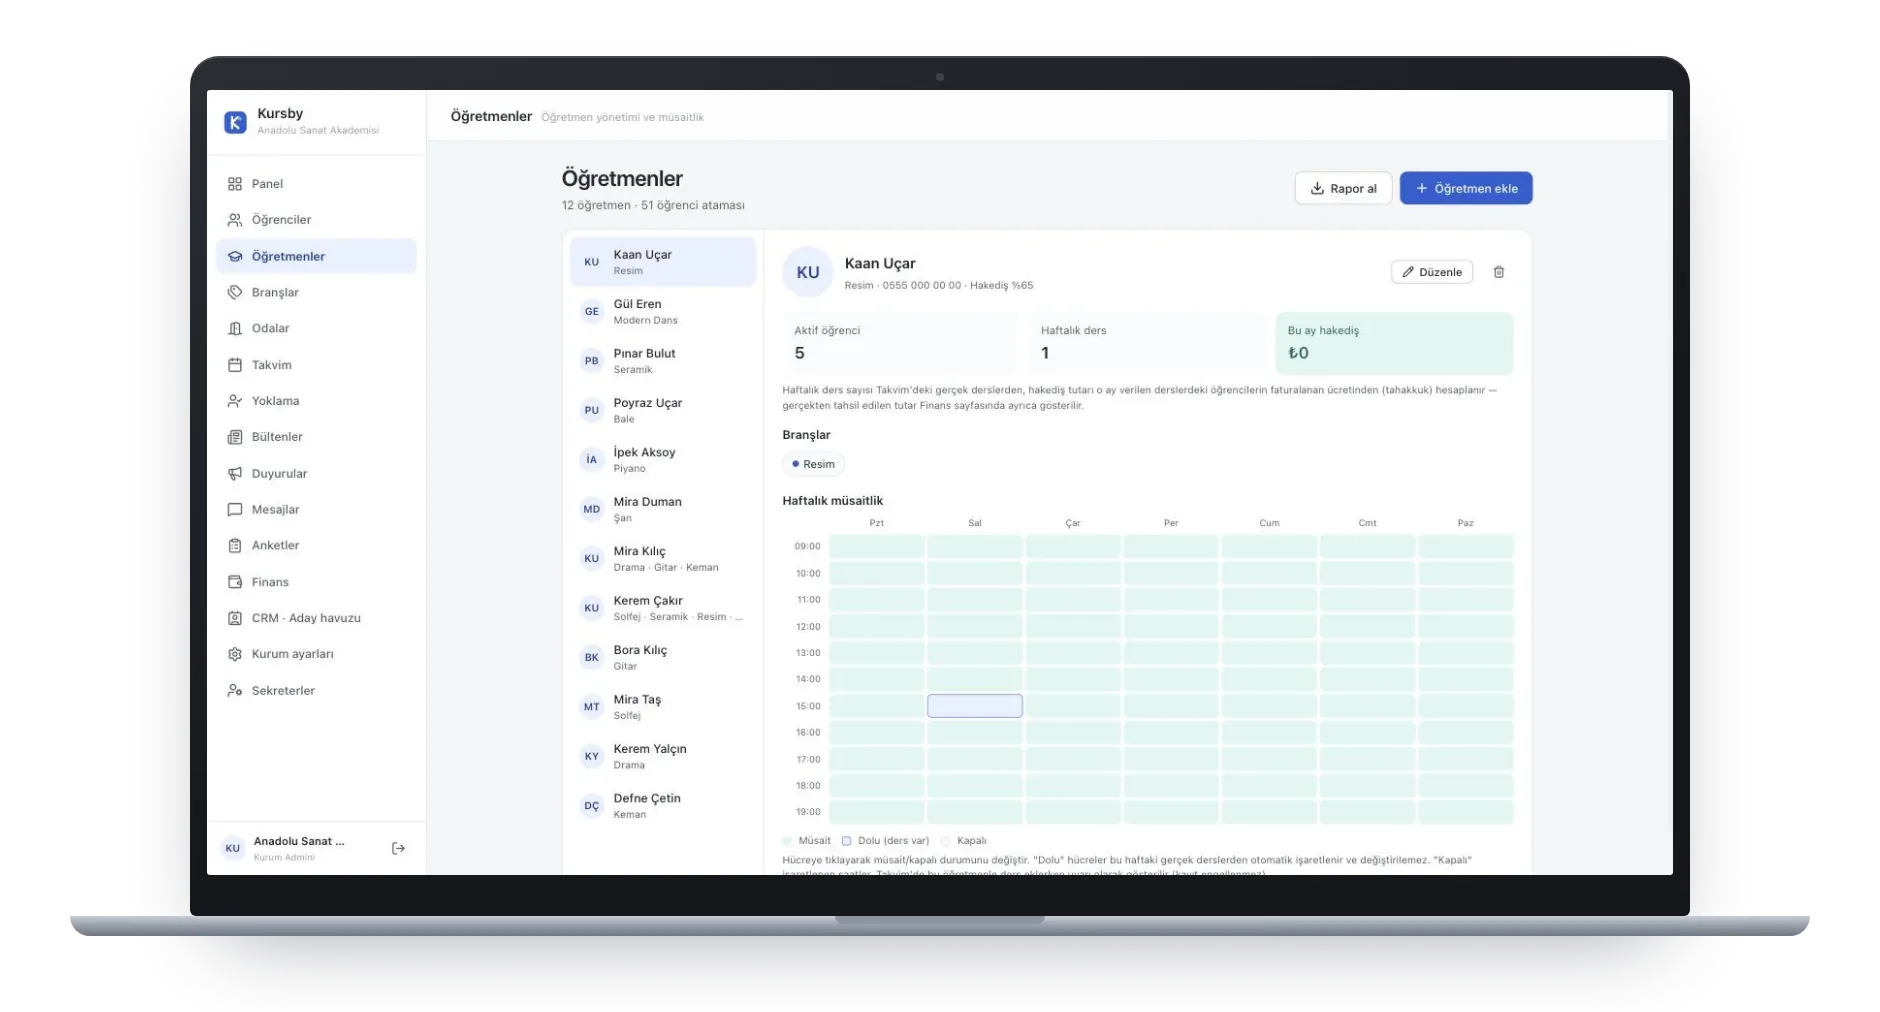Toggle Monday 09:00 availability cell
This screenshot has height=1012, width=1880.
(876, 546)
